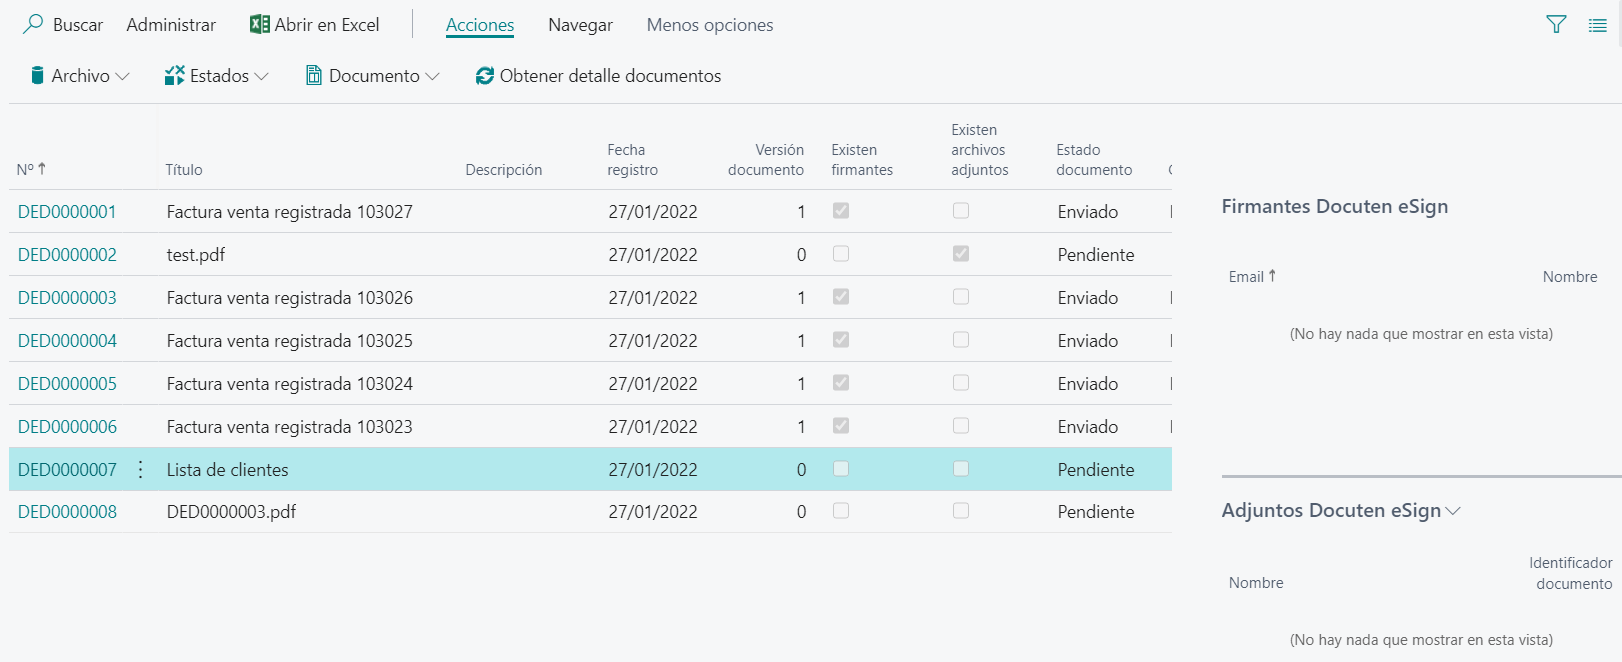Toggle Existen firmantes checkbox for DED0000002
The image size is (1622, 662).
point(841,254)
